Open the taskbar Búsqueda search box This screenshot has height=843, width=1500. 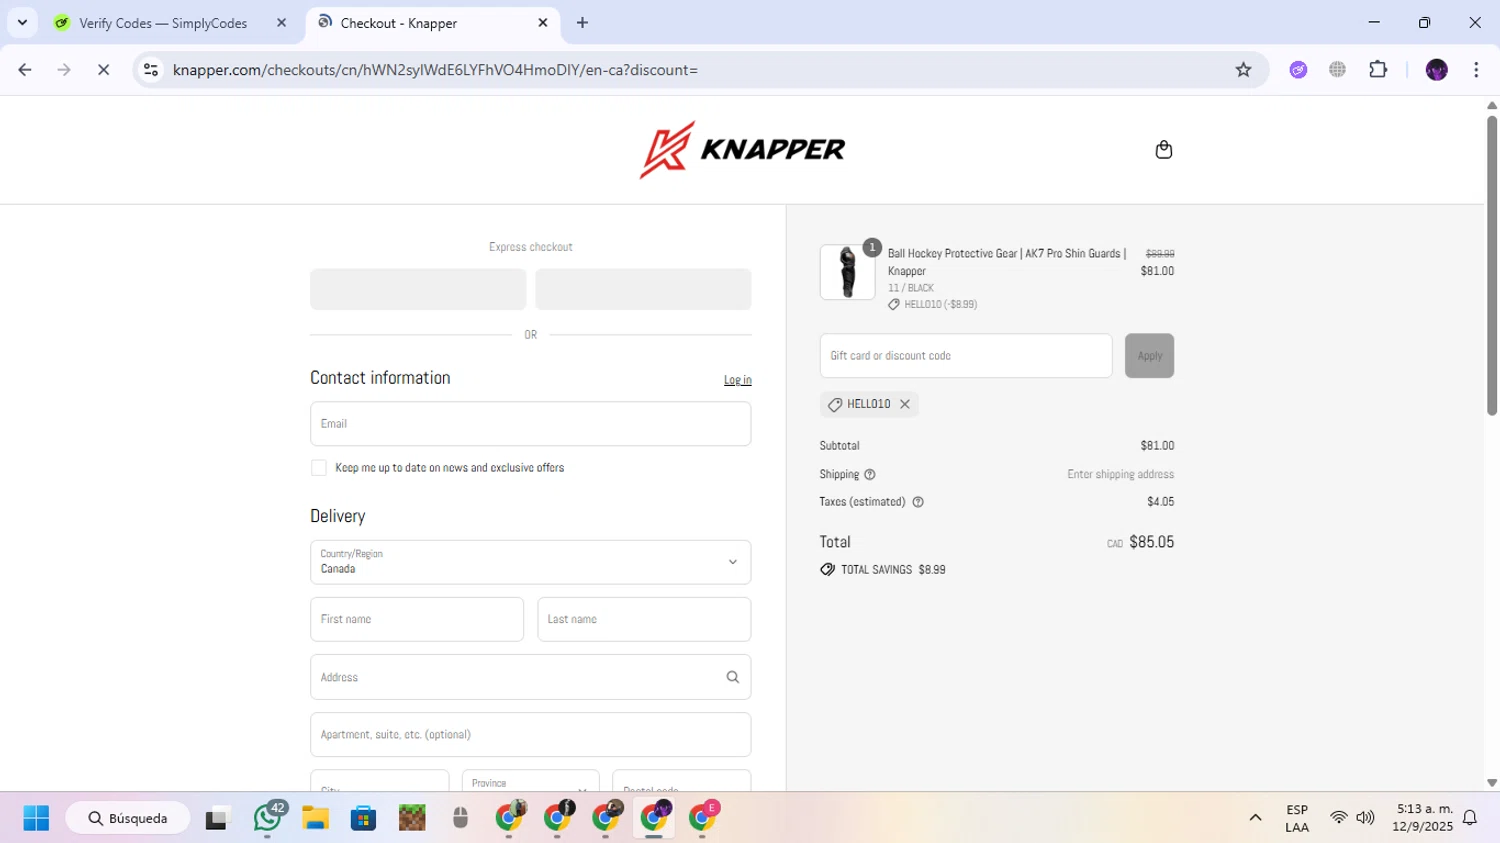(x=128, y=818)
